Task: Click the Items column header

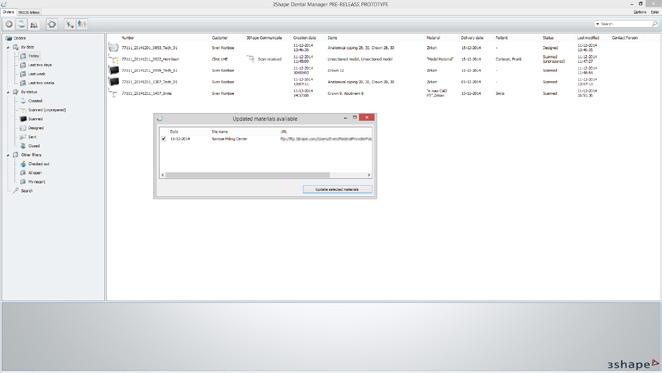Action: (332, 38)
